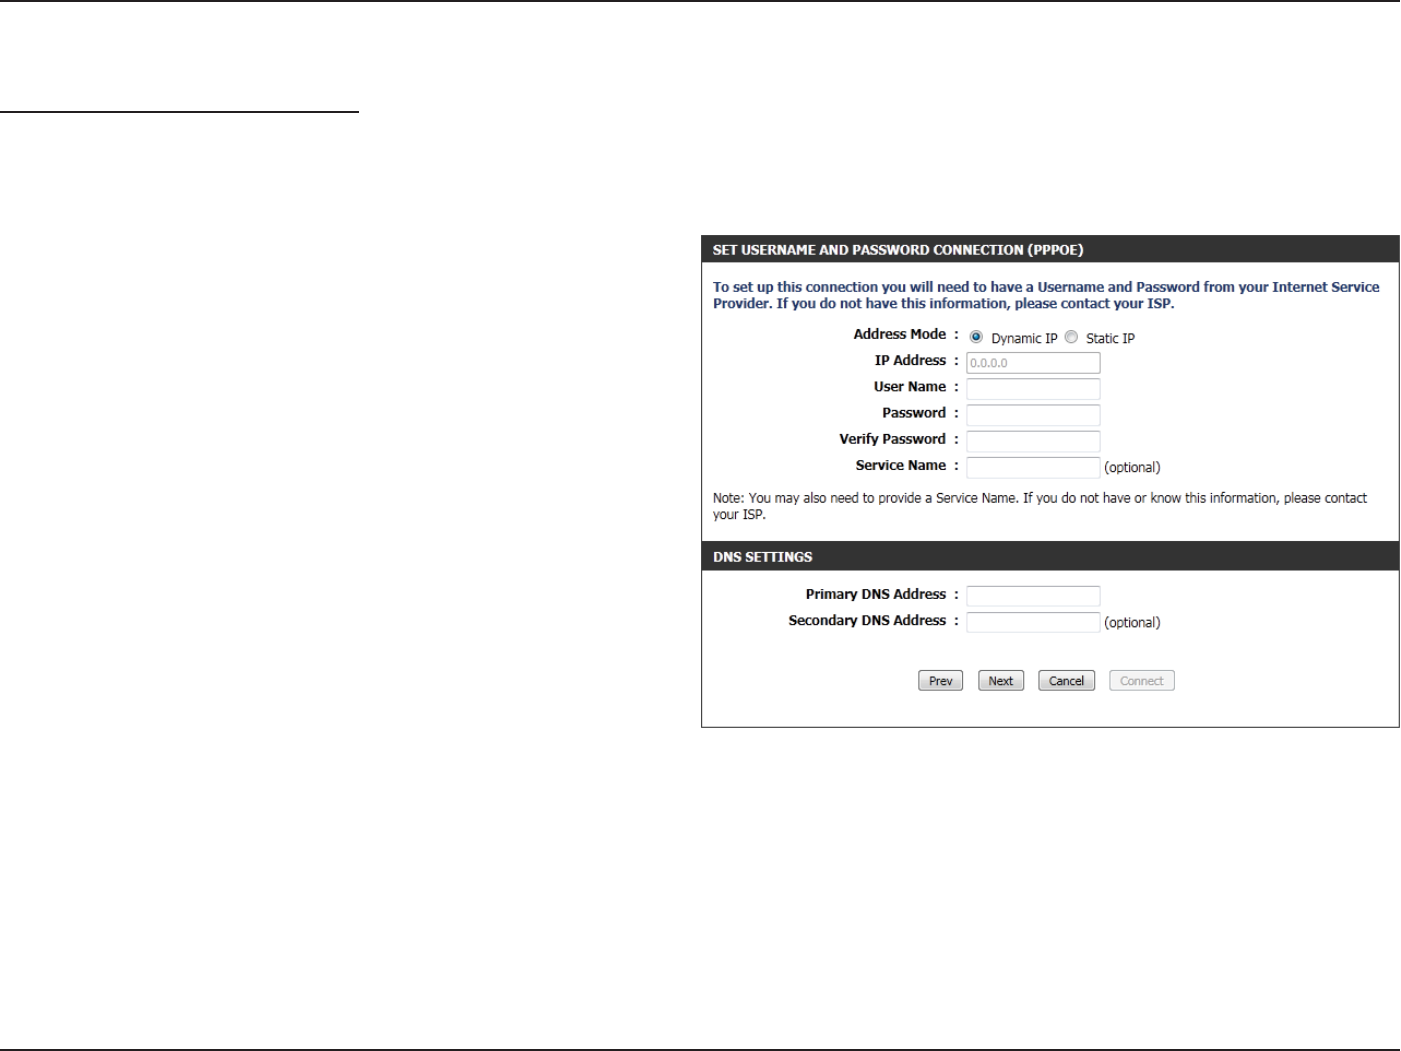The width and height of the screenshot is (1401, 1051).
Task: Click the Next button
Action: 1001,681
